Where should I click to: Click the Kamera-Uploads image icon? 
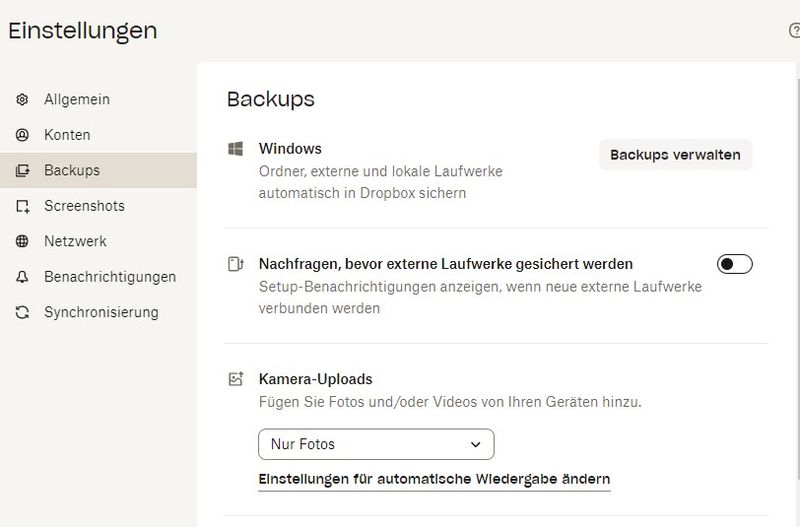[236, 379]
